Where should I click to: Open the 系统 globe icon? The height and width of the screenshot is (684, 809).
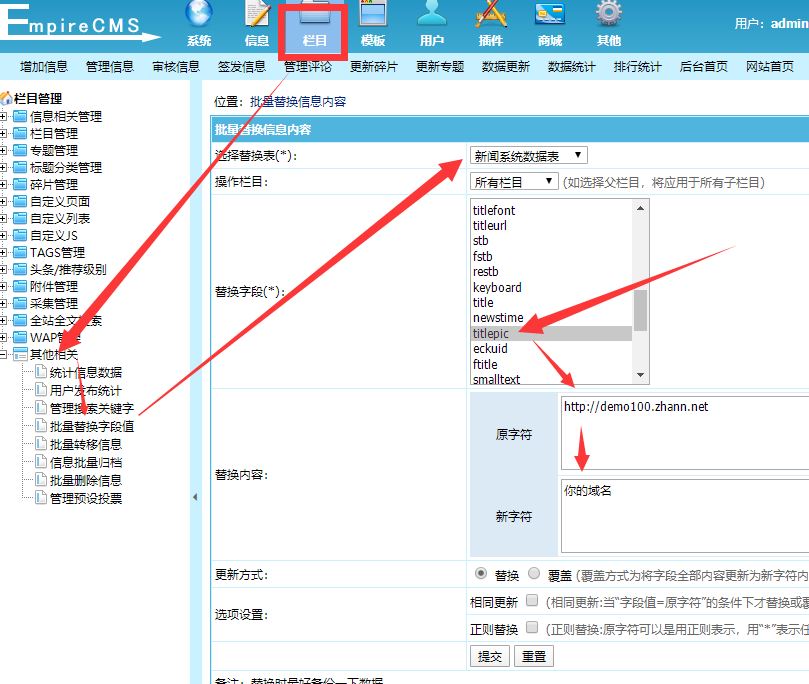tap(199, 16)
